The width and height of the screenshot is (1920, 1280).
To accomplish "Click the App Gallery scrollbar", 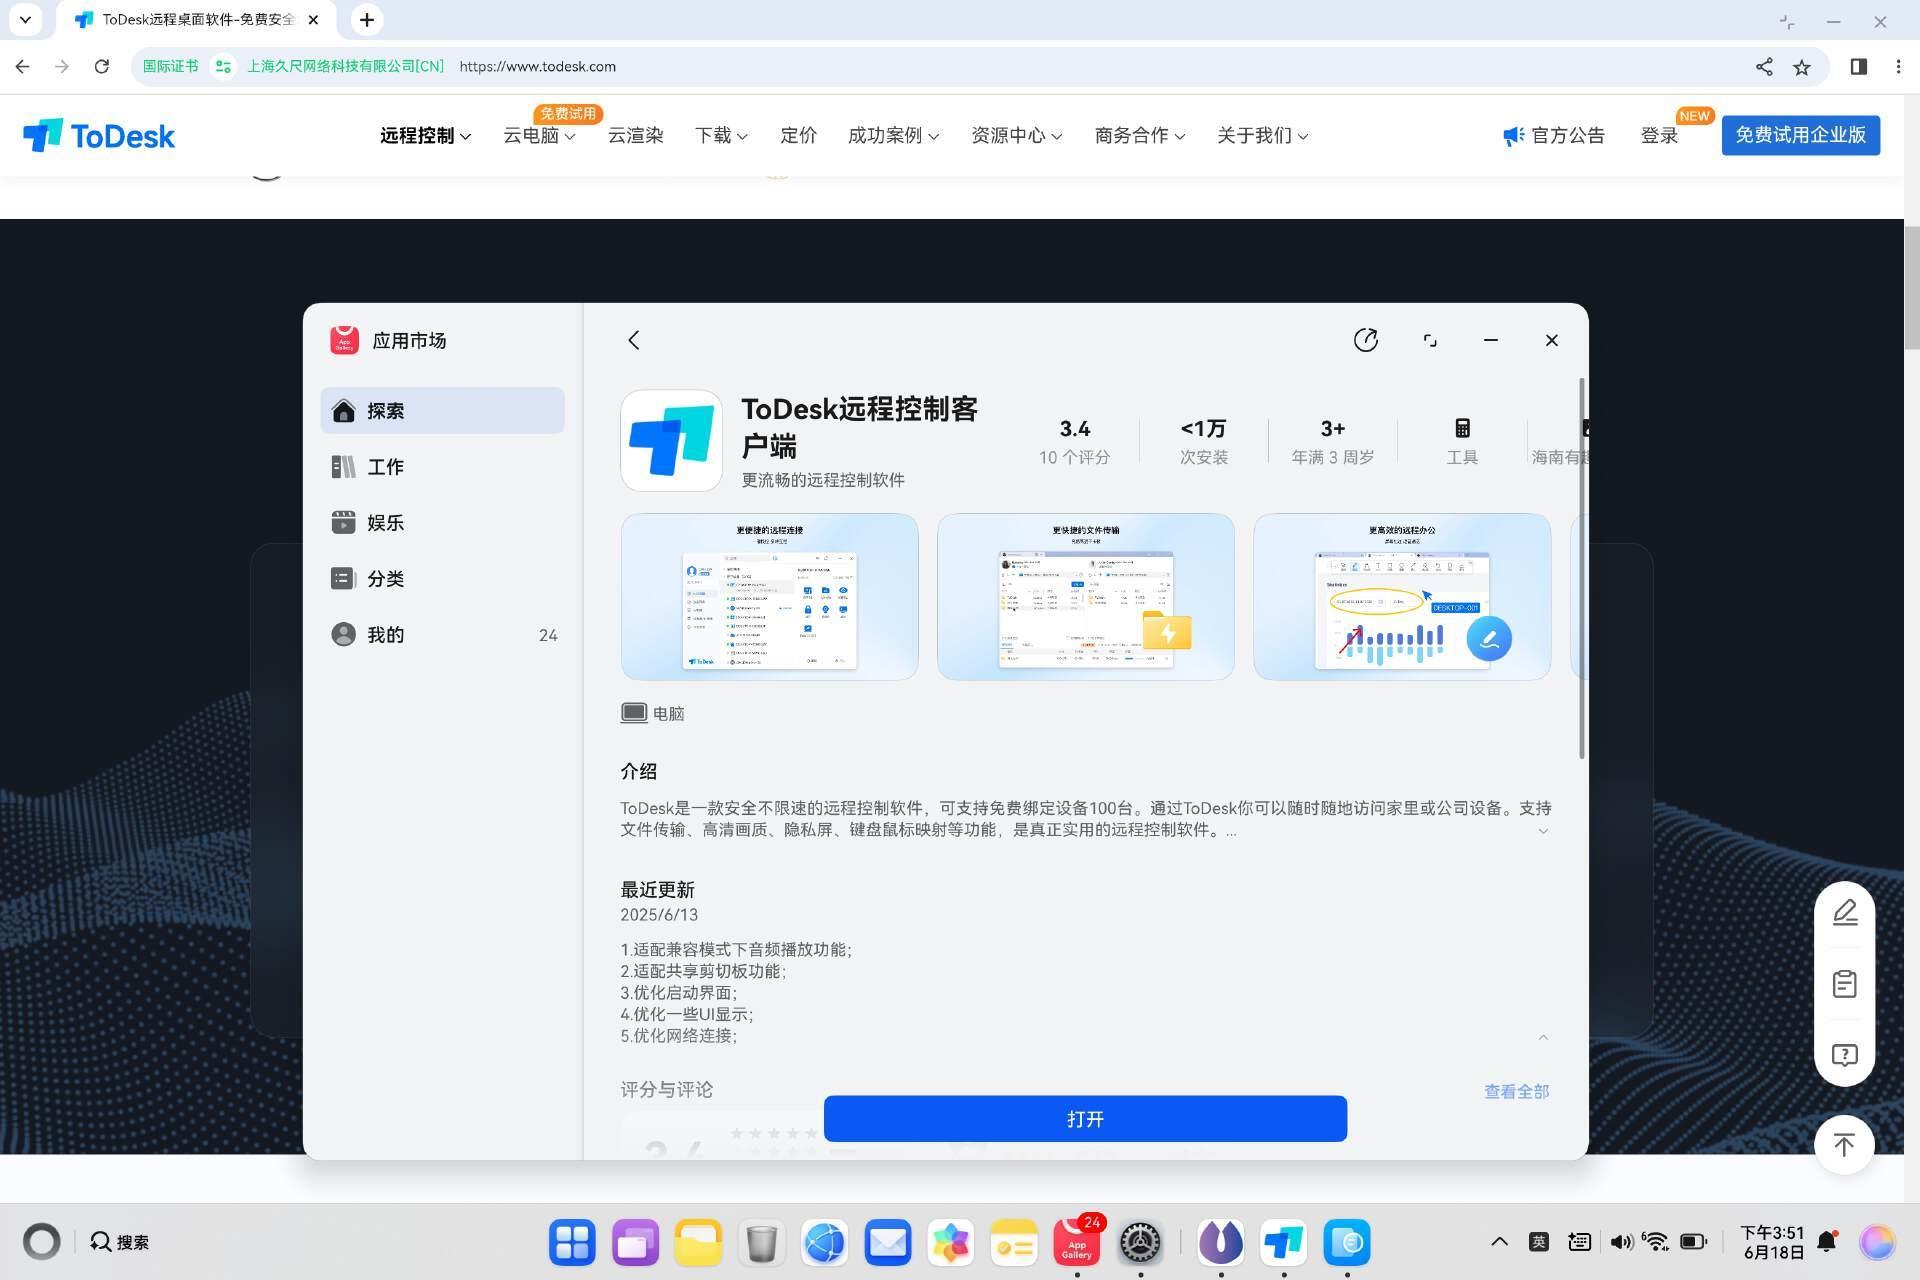I will (x=1581, y=568).
